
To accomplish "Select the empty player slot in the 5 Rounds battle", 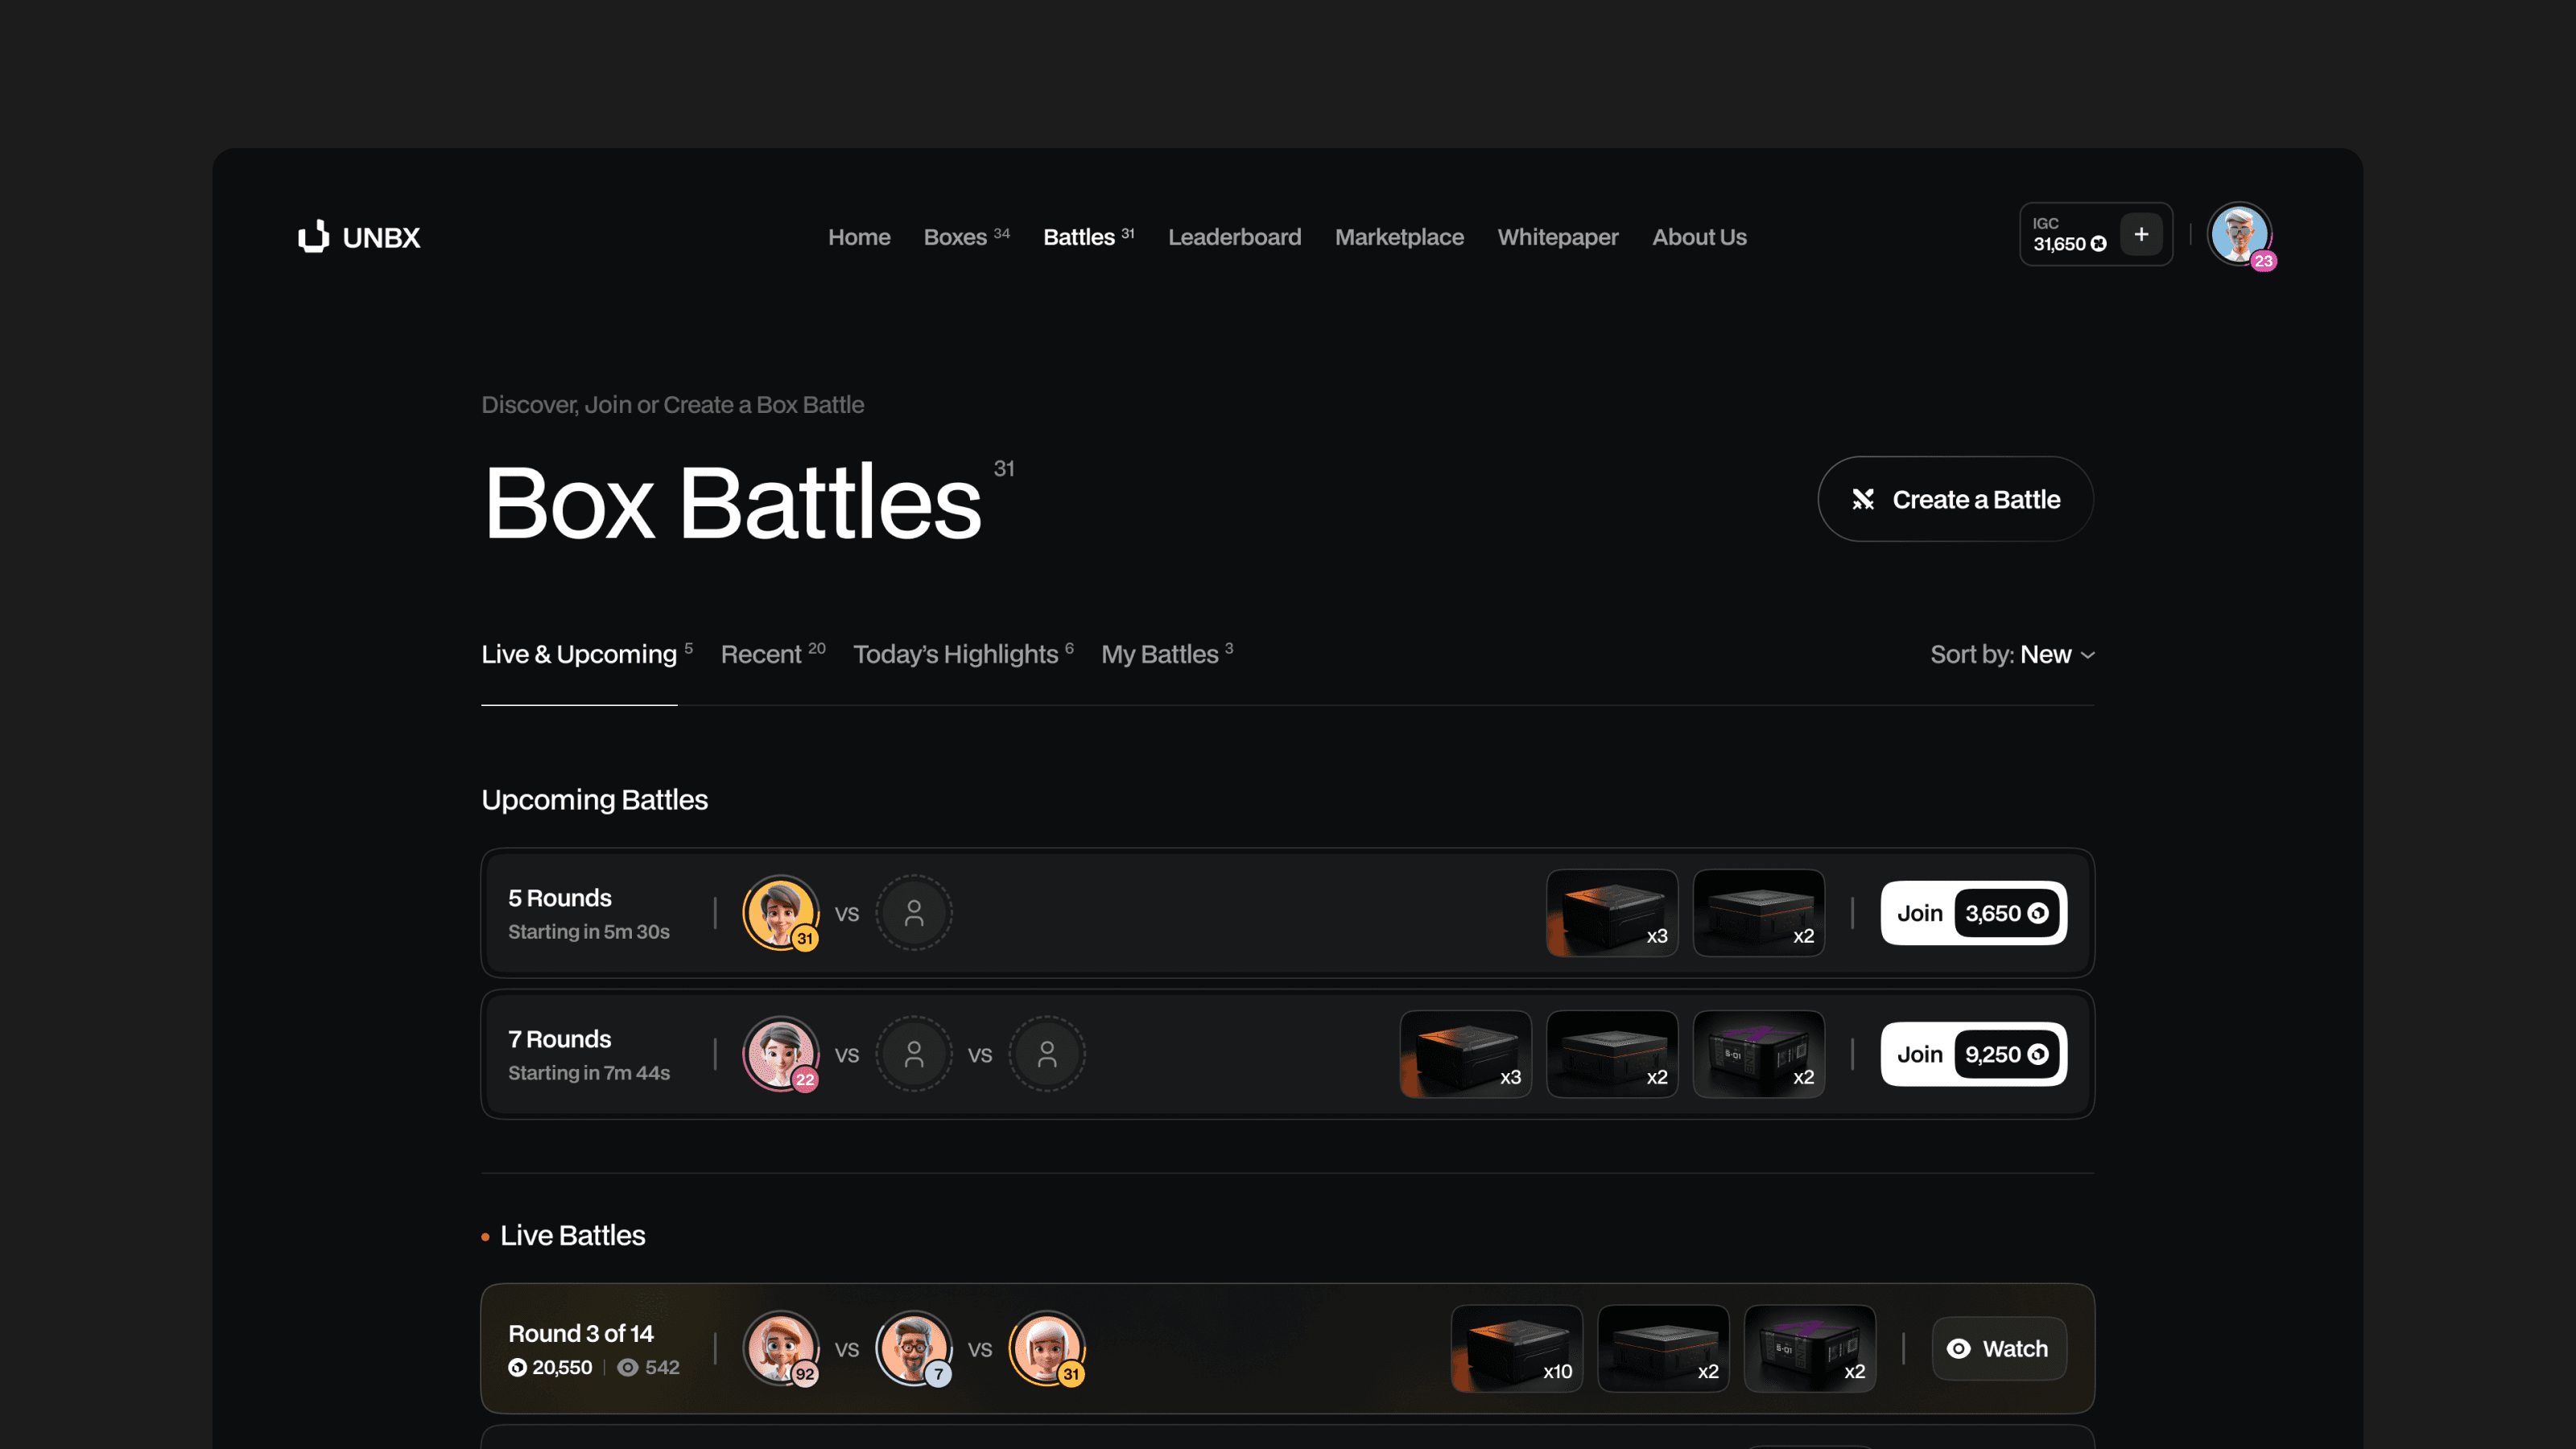I will [x=913, y=912].
